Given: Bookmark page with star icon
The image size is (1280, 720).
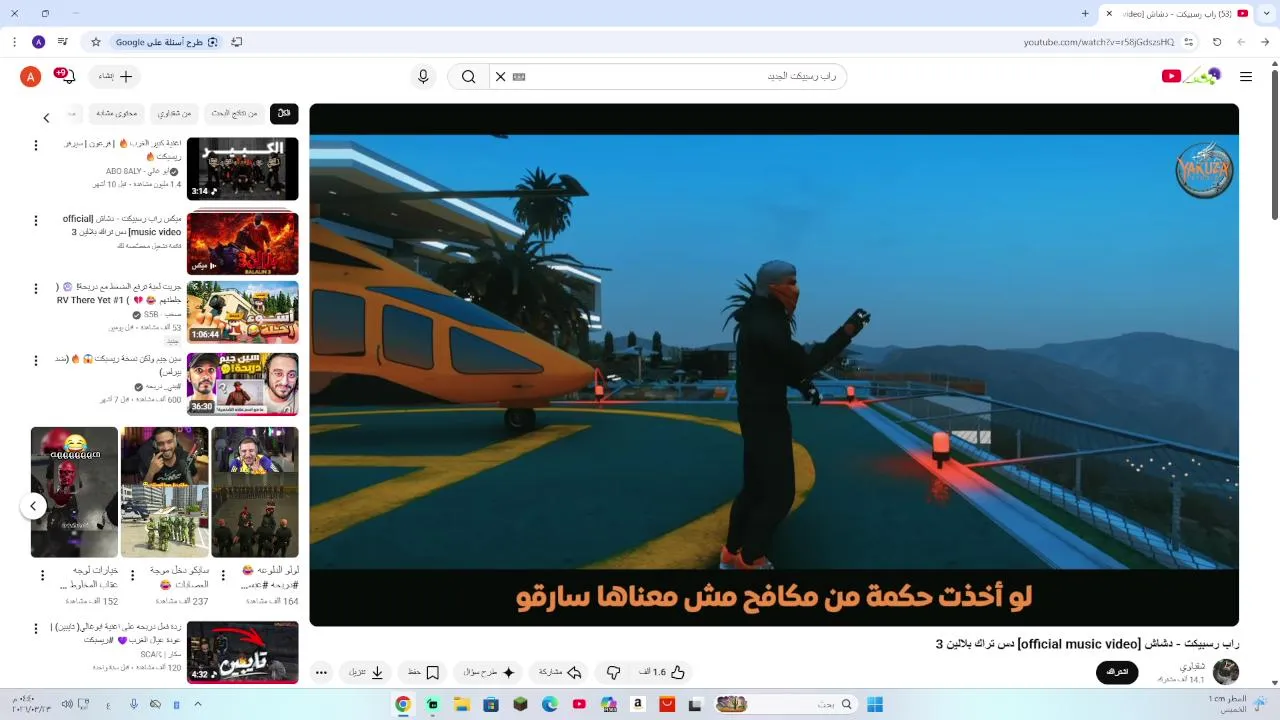Looking at the screenshot, I should coord(96,42).
